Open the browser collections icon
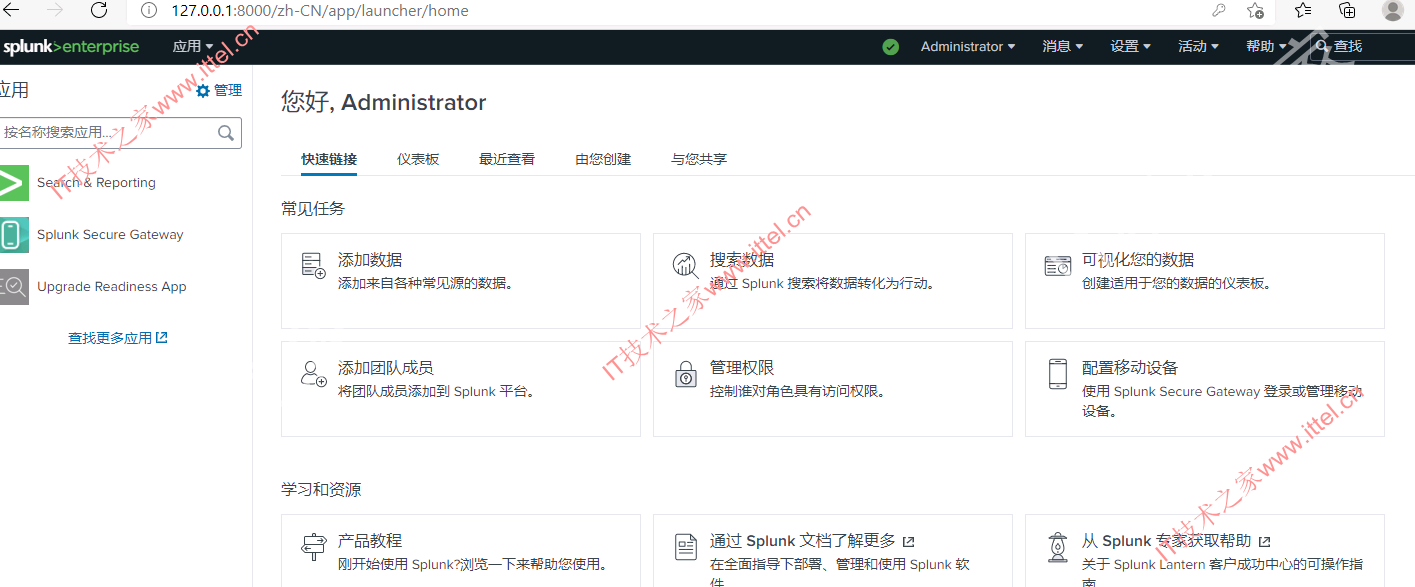The height and width of the screenshot is (587, 1415). click(x=1347, y=11)
